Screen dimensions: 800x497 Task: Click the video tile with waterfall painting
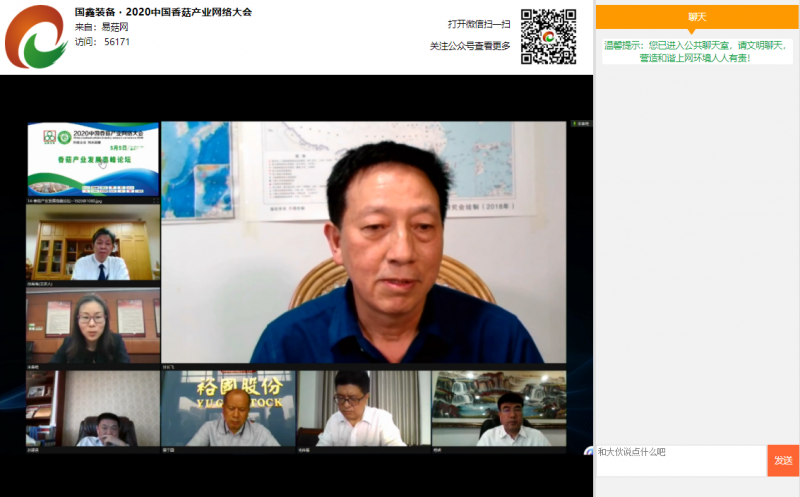[x=499, y=408]
